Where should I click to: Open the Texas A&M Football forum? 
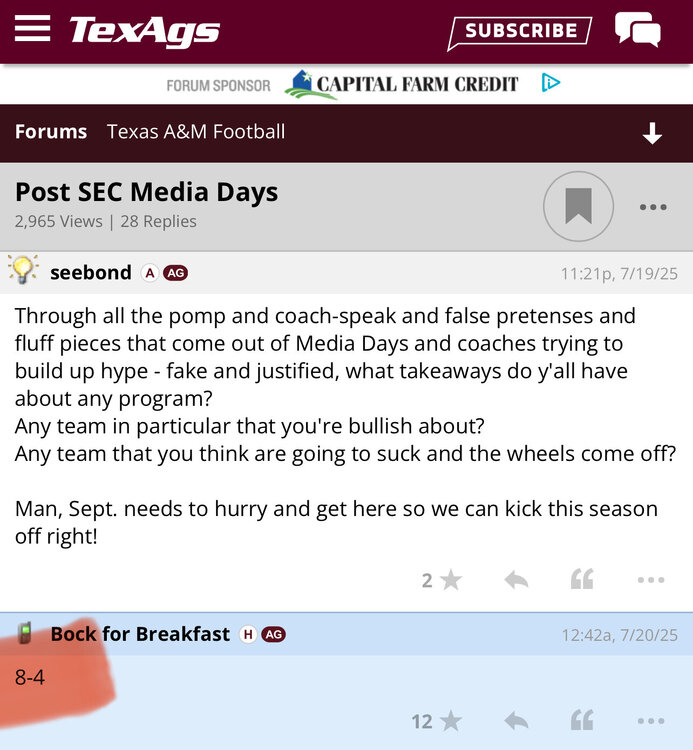(196, 132)
